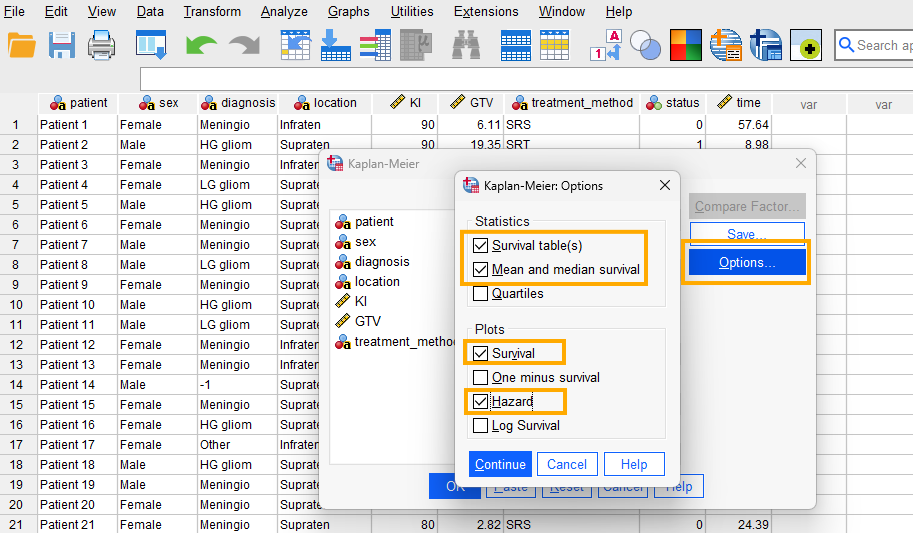Image resolution: width=913 pixels, height=533 pixels.
Task: Click the 57.64 time value cell
Action: (x=738, y=125)
